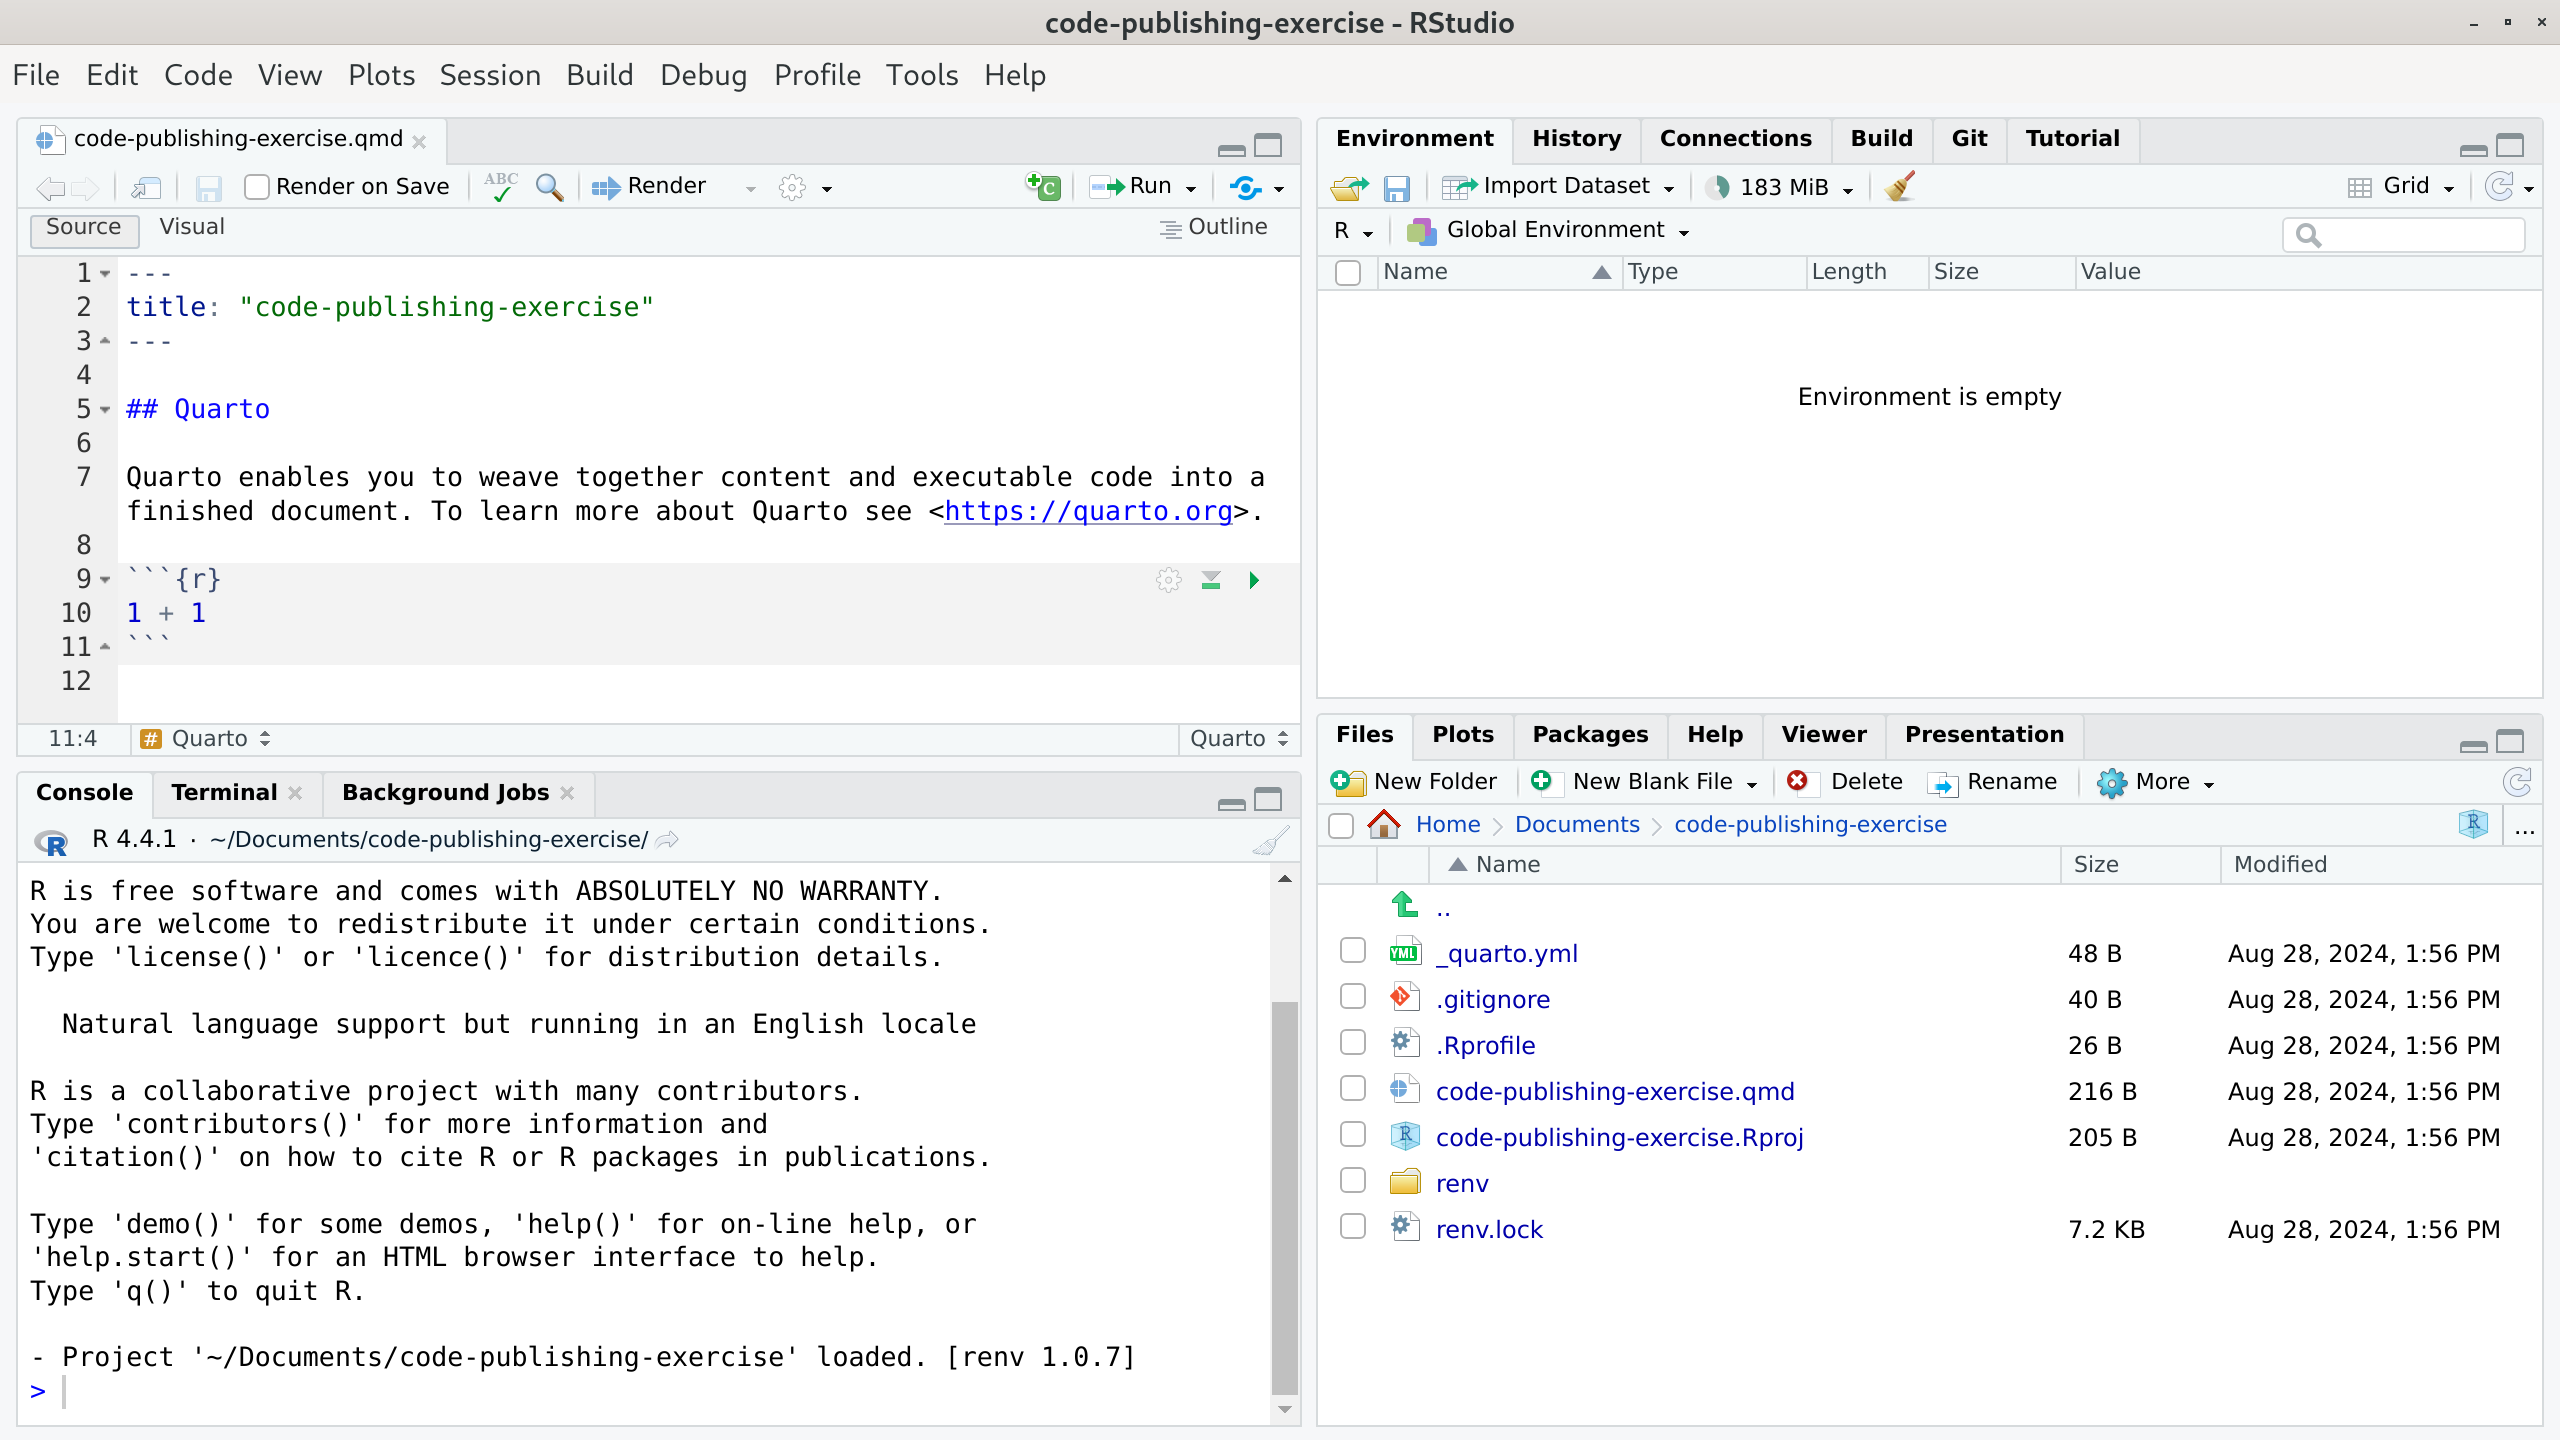
Task: Check the box beside .gitignore
Action: point(1353,997)
